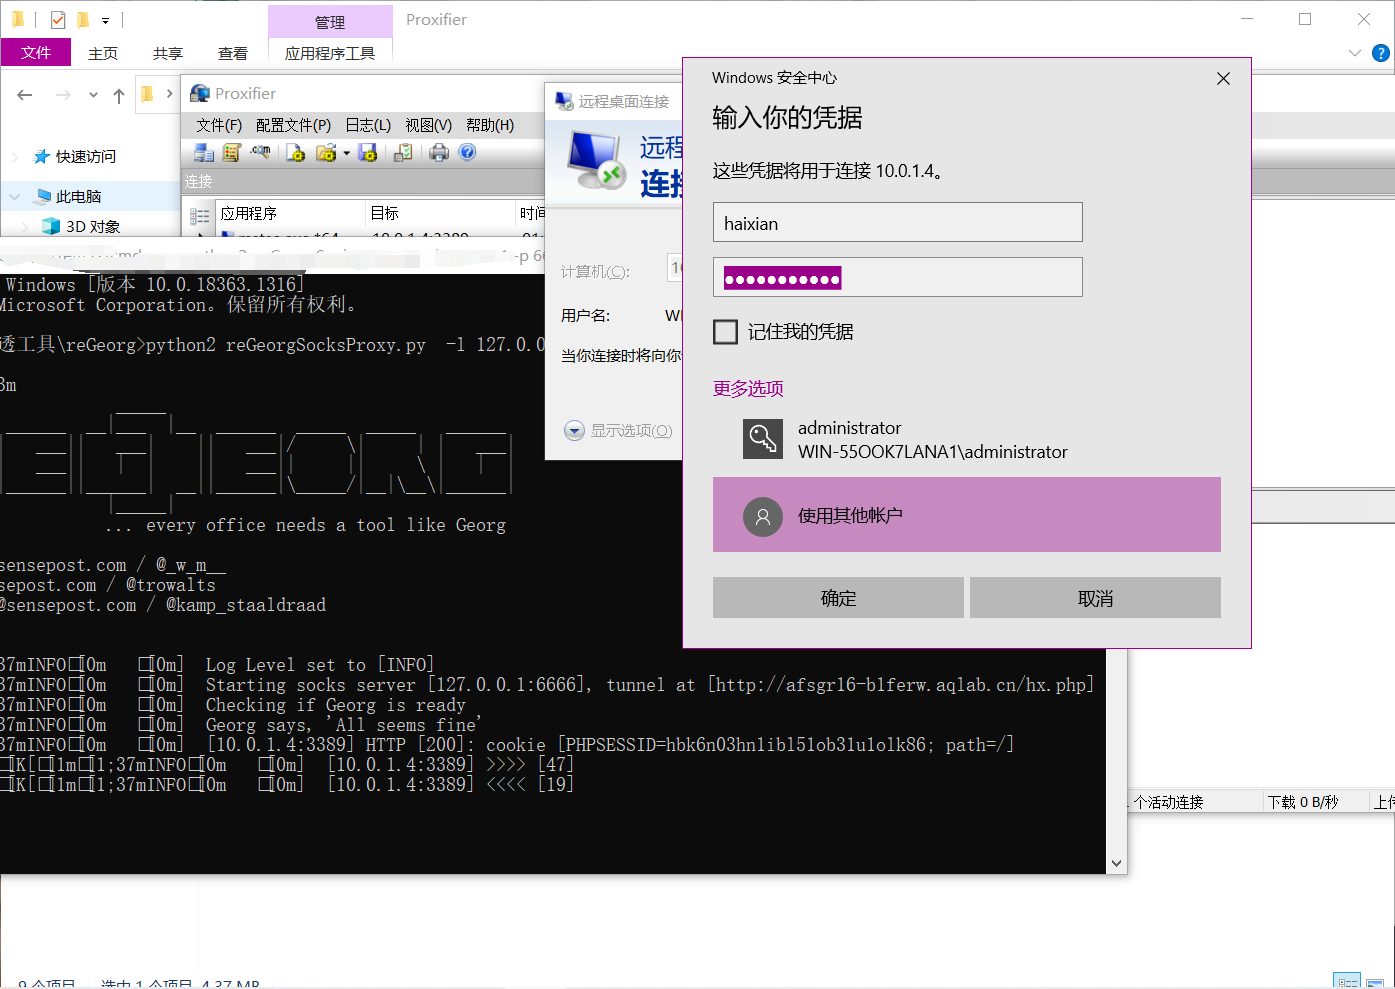Click 3D 对象 cube icon
The width and height of the screenshot is (1395, 989).
[x=51, y=226]
